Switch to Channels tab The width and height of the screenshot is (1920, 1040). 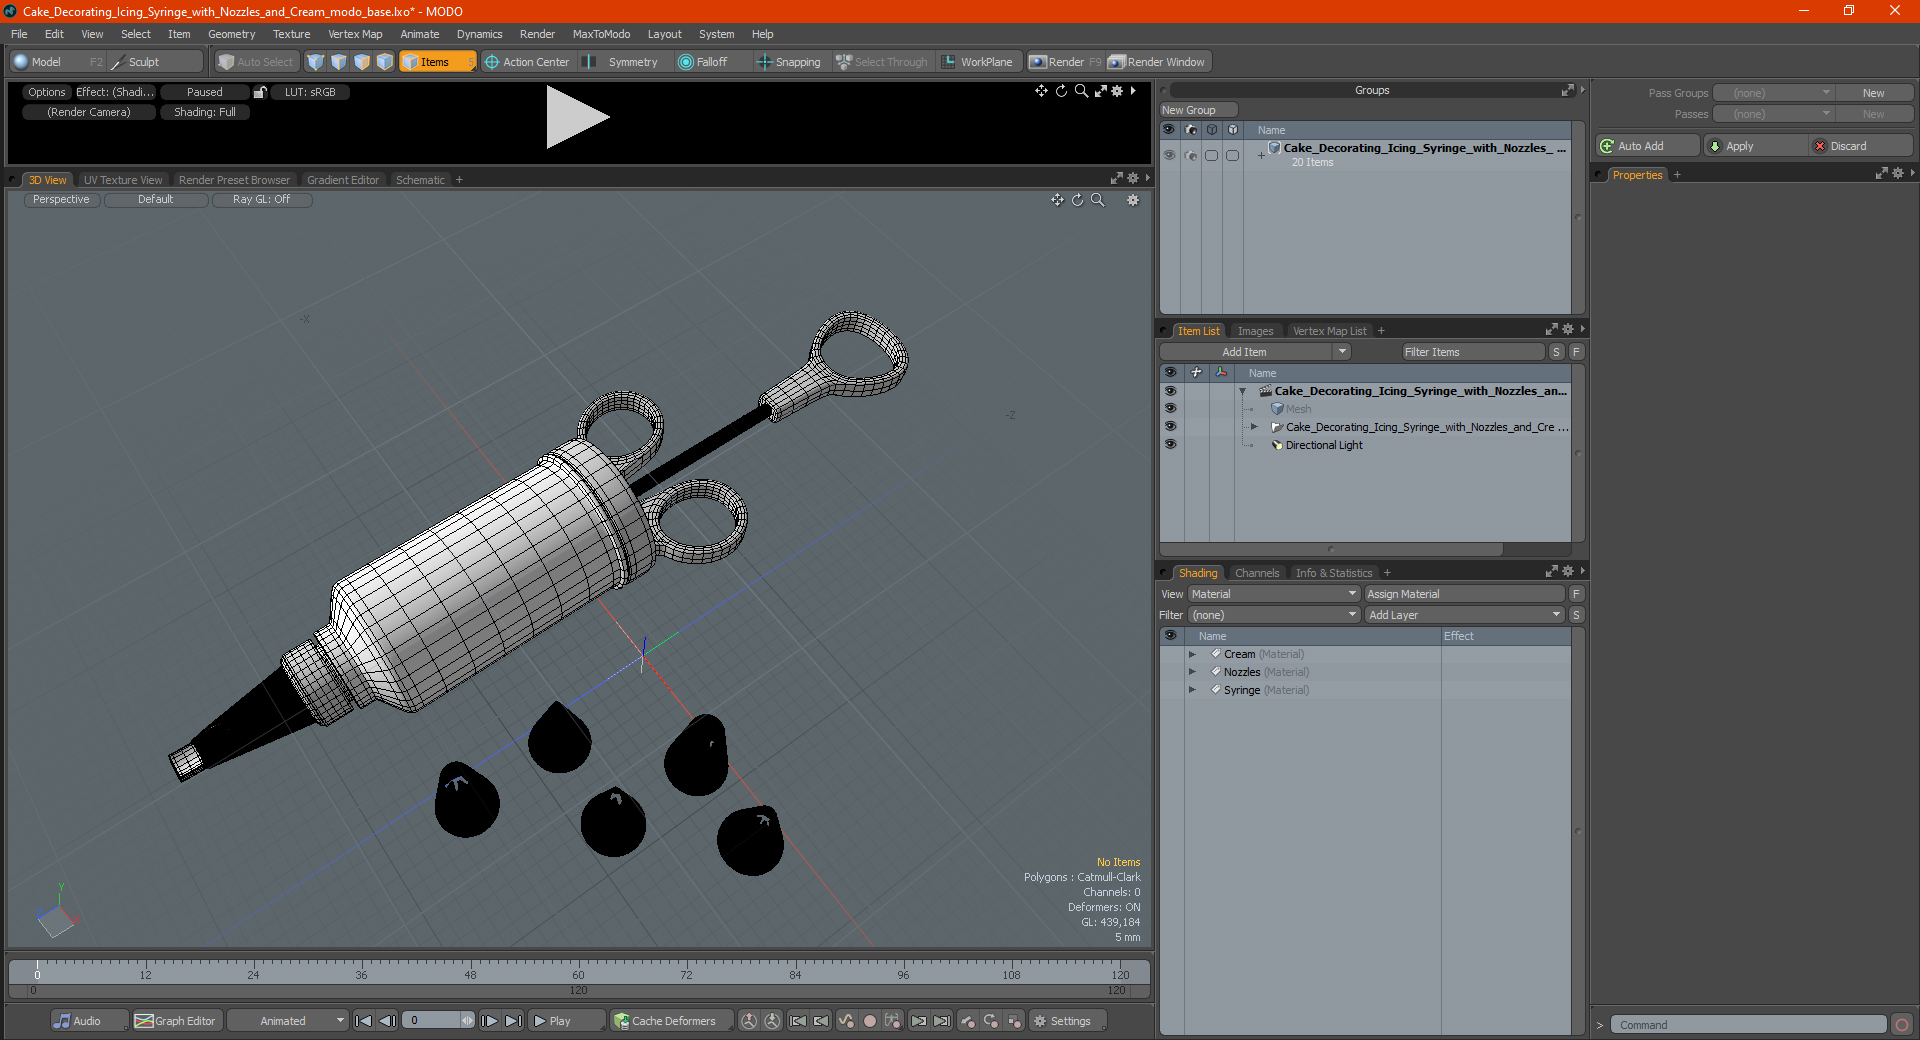tap(1257, 573)
